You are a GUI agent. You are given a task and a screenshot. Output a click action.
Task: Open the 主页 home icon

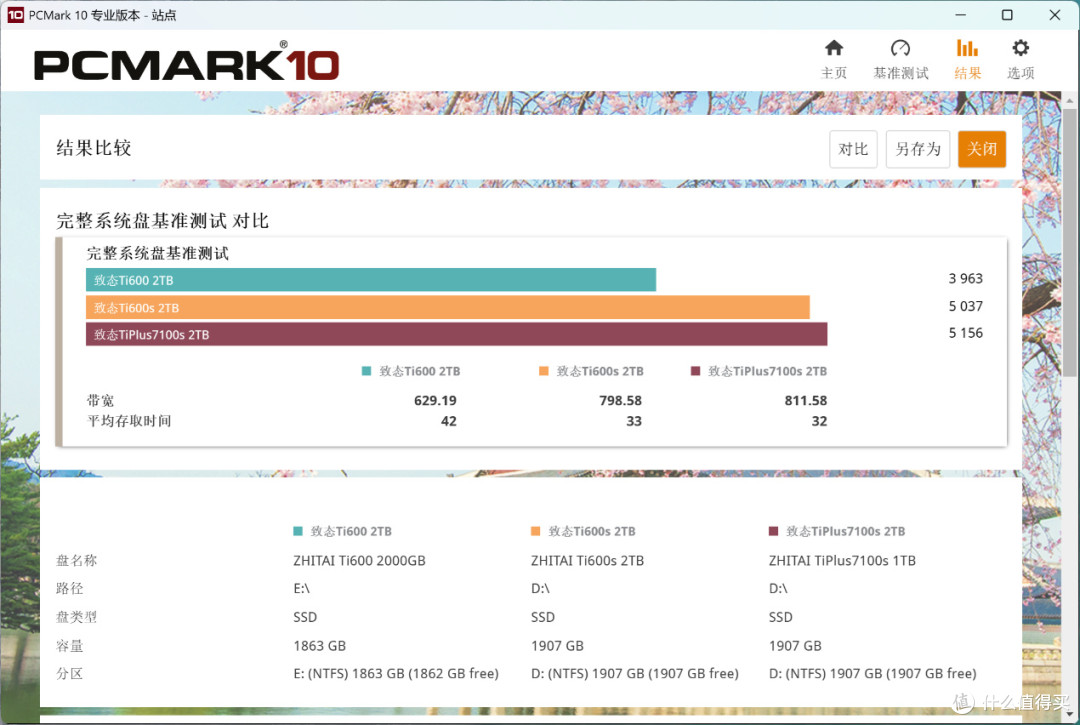pyautogui.click(x=834, y=48)
